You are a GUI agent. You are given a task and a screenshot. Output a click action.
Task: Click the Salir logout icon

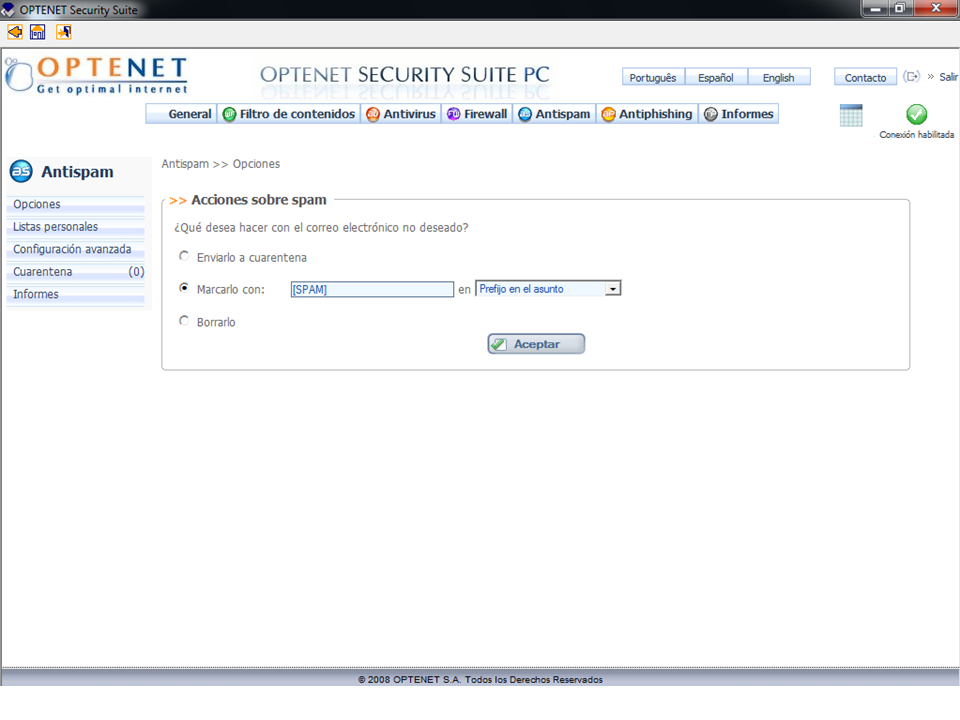(x=911, y=77)
